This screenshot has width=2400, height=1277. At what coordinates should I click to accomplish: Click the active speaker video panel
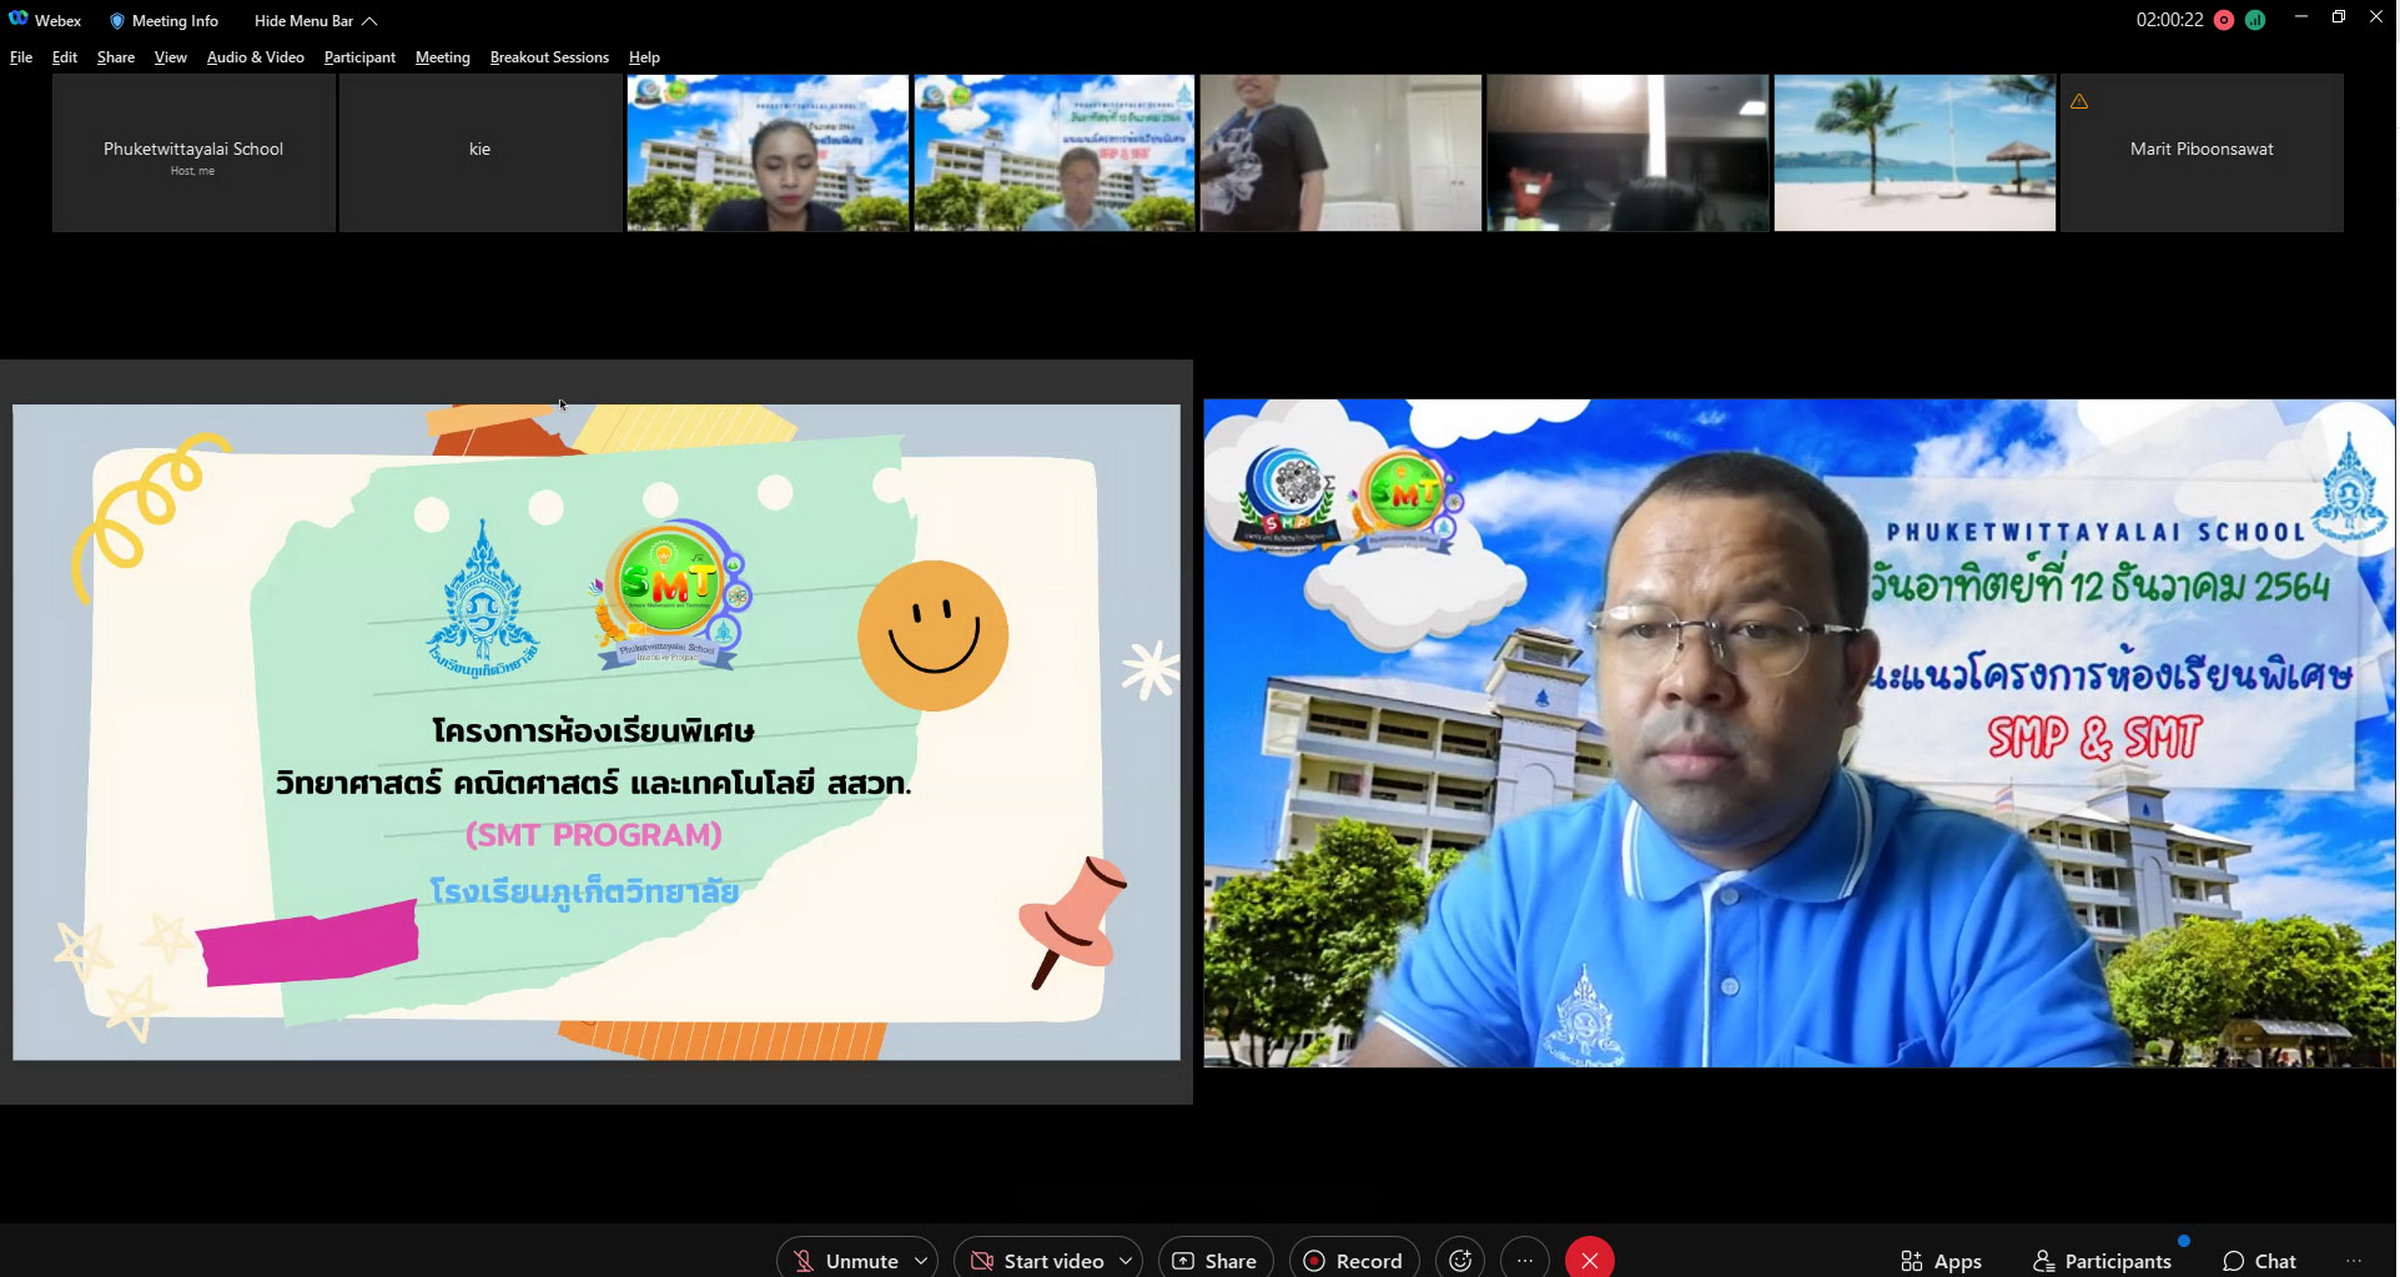coord(1799,733)
